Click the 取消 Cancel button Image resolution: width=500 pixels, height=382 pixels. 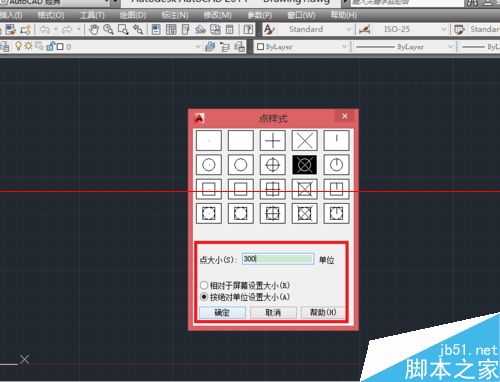[x=273, y=313]
